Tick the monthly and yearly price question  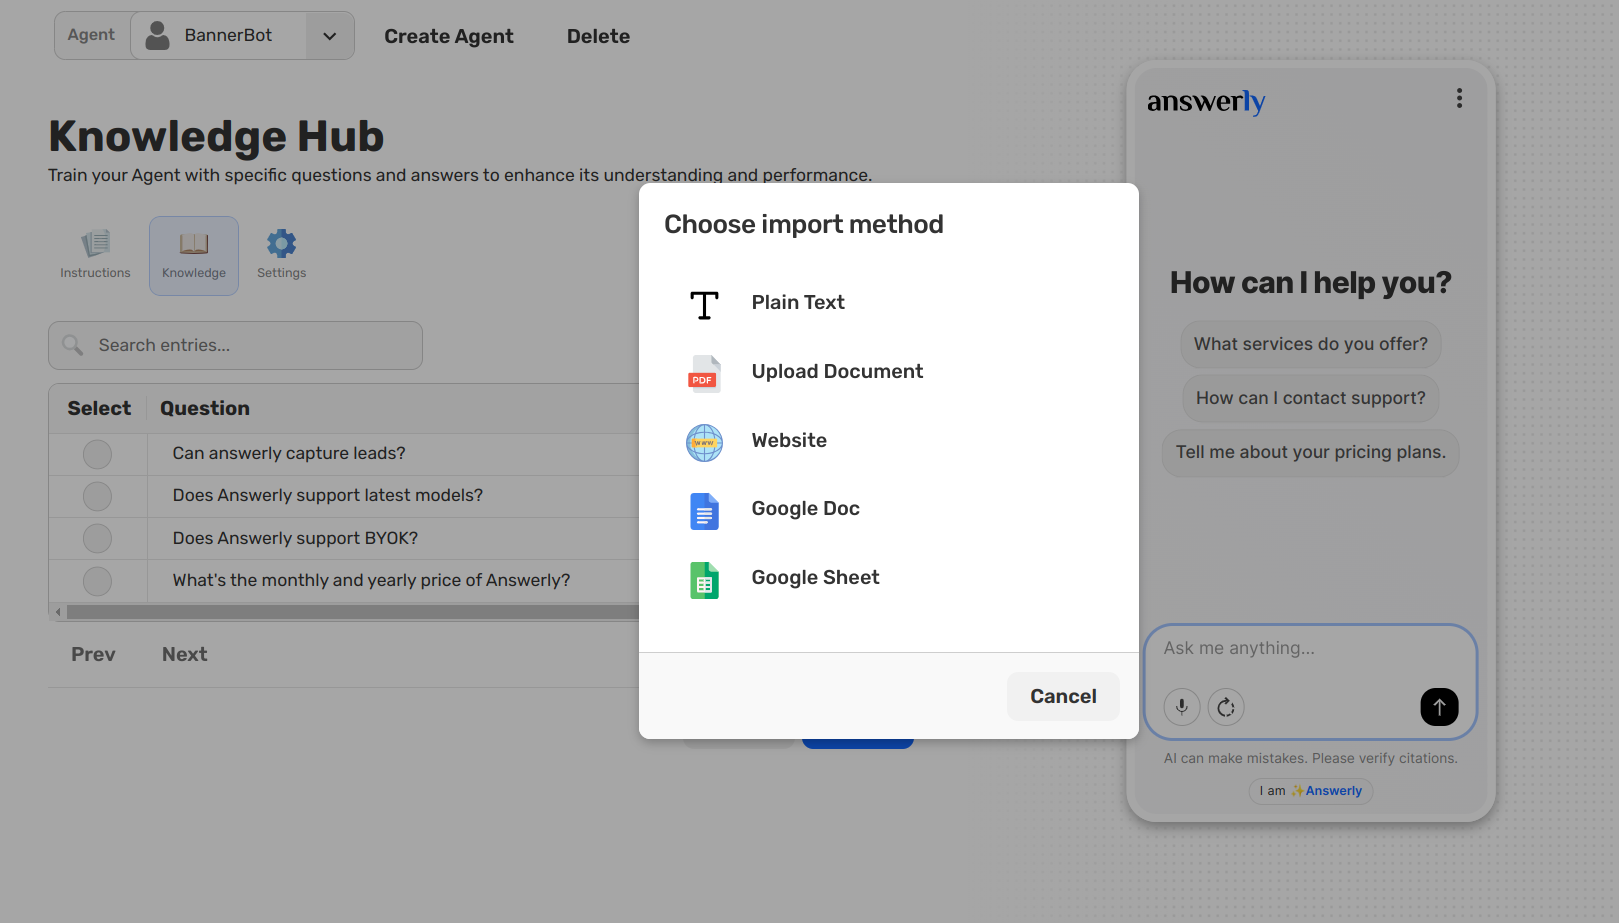[x=97, y=581]
